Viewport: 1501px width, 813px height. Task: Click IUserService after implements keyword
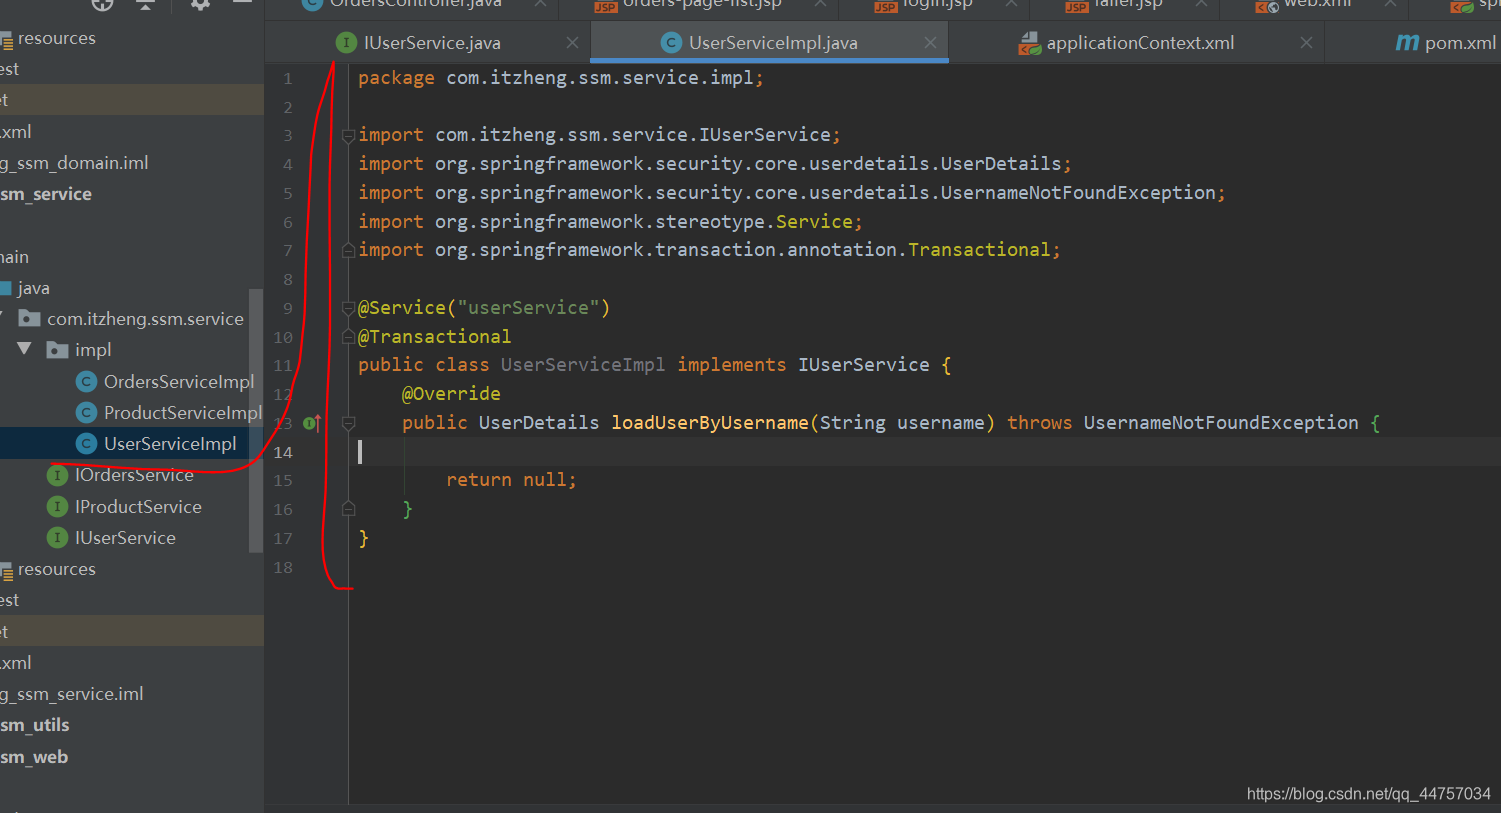pyautogui.click(x=864, y=365)
